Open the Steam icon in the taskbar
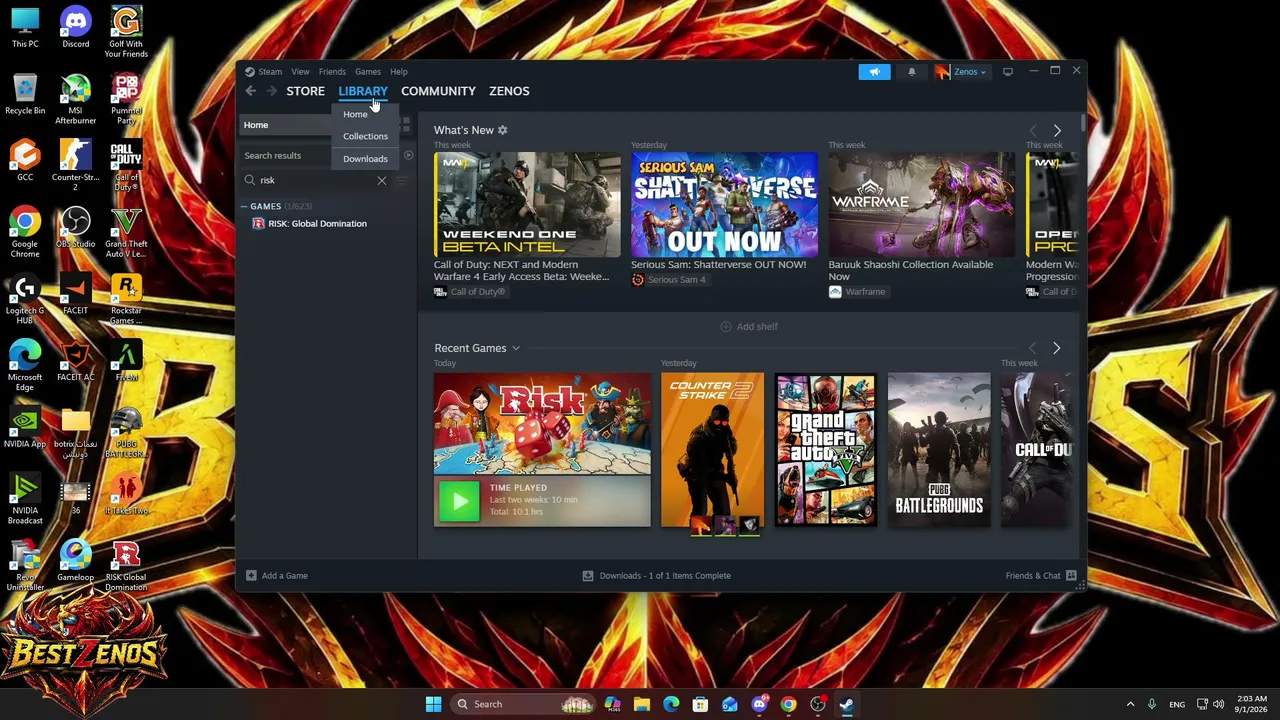 coord(846,704)
